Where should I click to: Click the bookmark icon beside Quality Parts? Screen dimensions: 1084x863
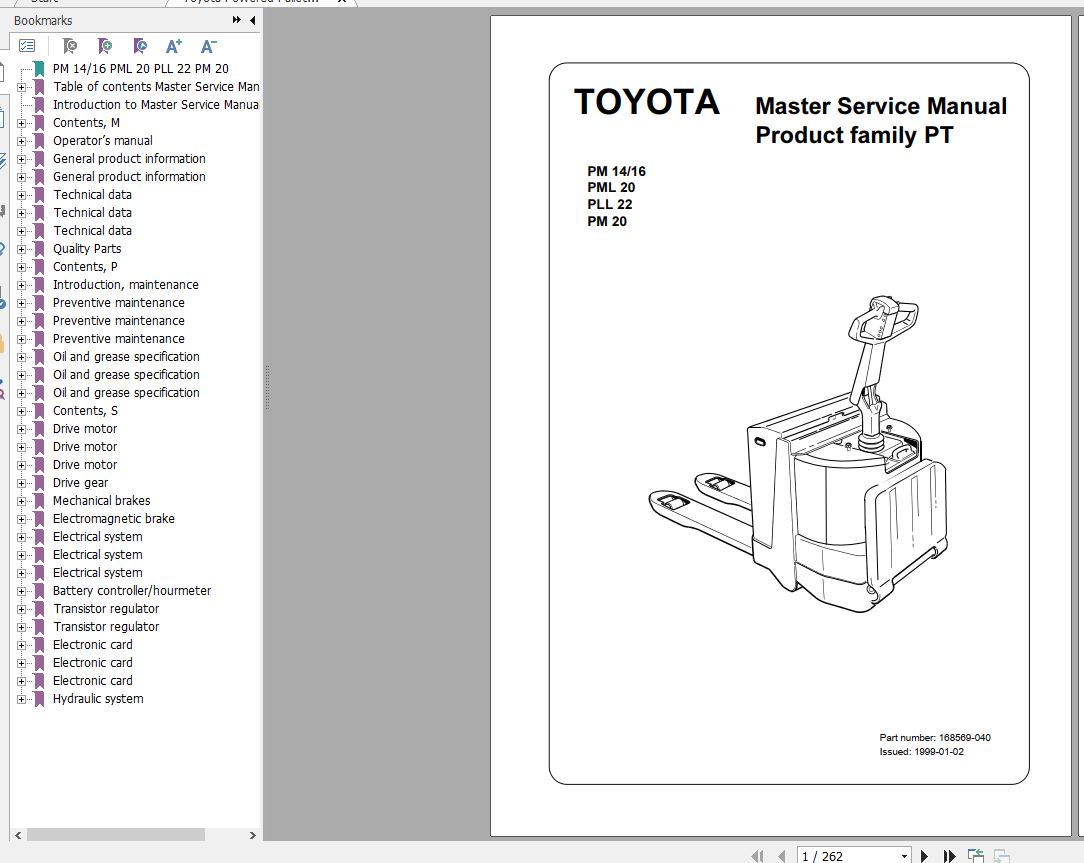pos(39,248)
